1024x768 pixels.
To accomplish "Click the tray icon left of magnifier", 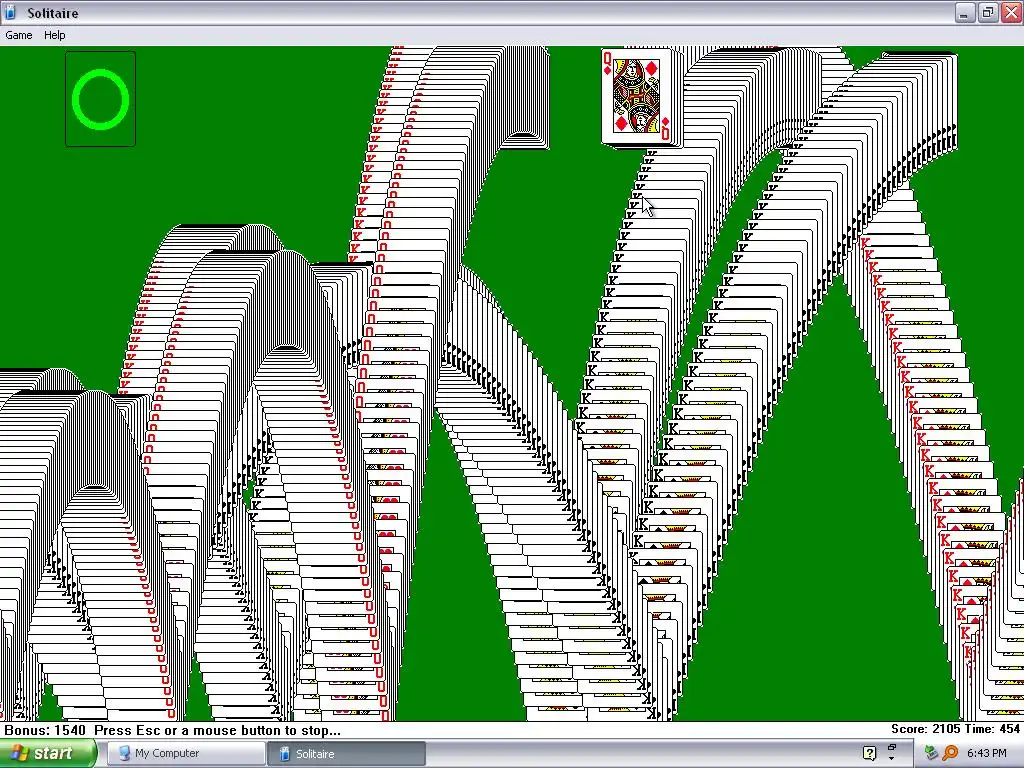I will click(931, 753).
